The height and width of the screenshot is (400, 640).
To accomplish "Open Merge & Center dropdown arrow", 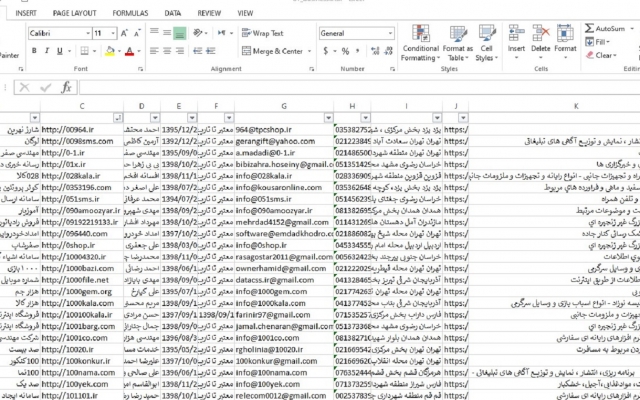I will (x=309, y=51).
